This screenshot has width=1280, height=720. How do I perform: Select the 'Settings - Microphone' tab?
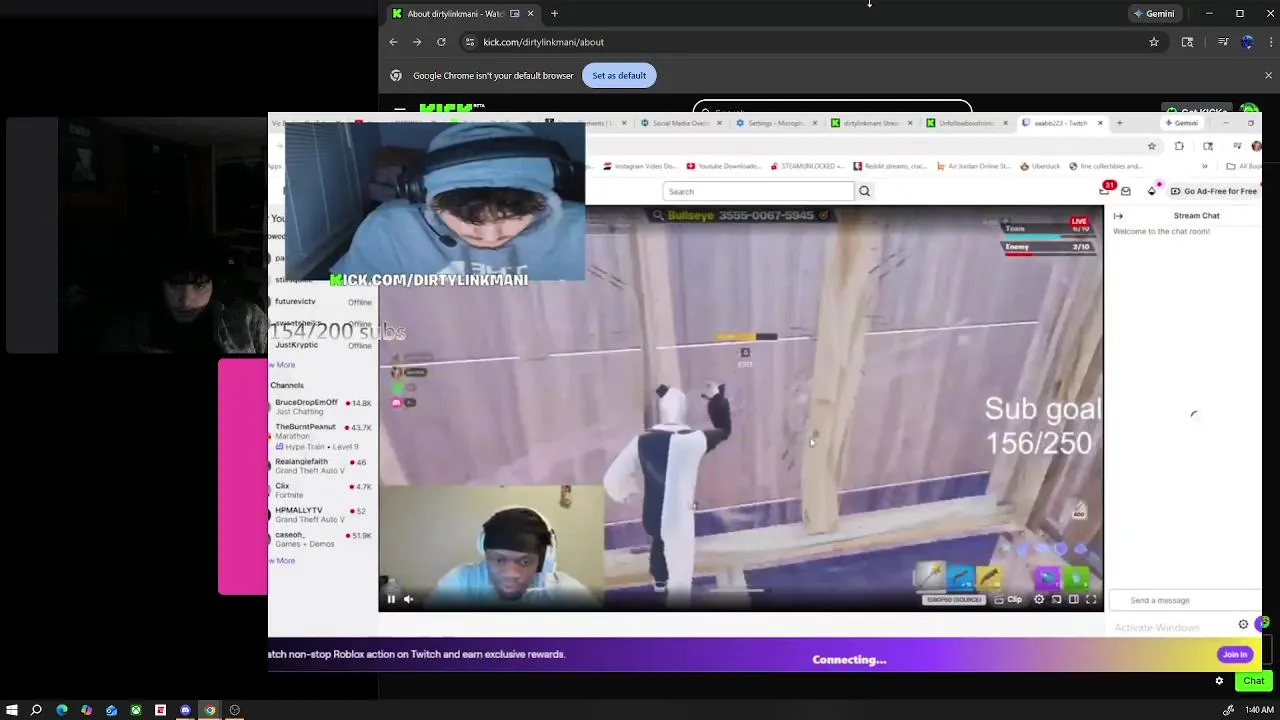tap(775, 123)
